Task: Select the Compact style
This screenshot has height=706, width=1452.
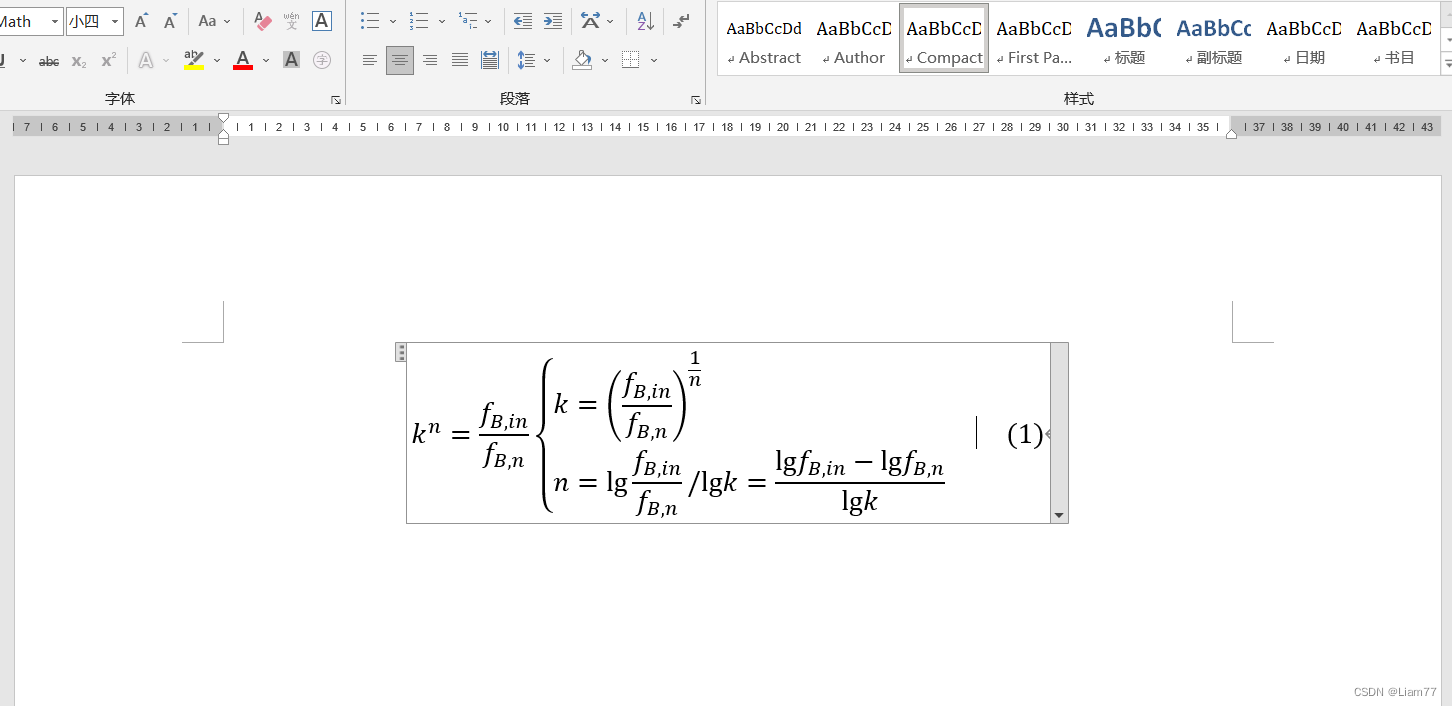Action: (x=944, y=38)
